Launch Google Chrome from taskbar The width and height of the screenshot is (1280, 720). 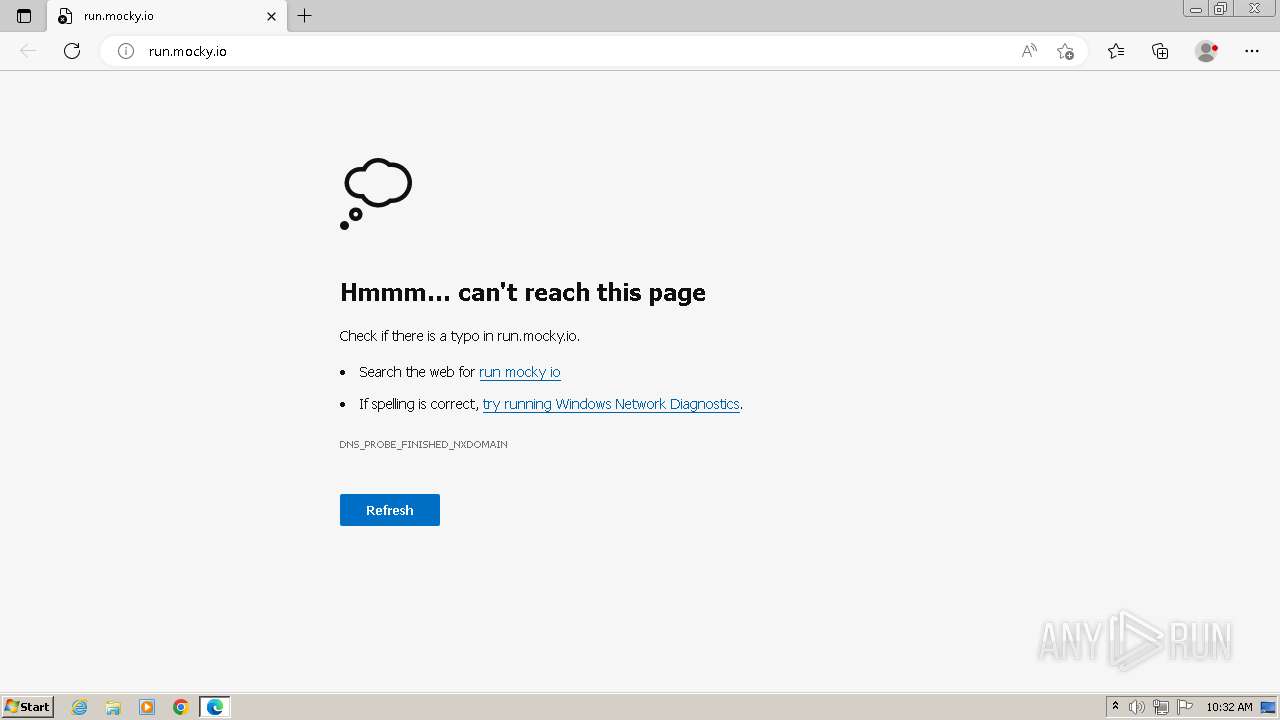[x=181, y=707]
